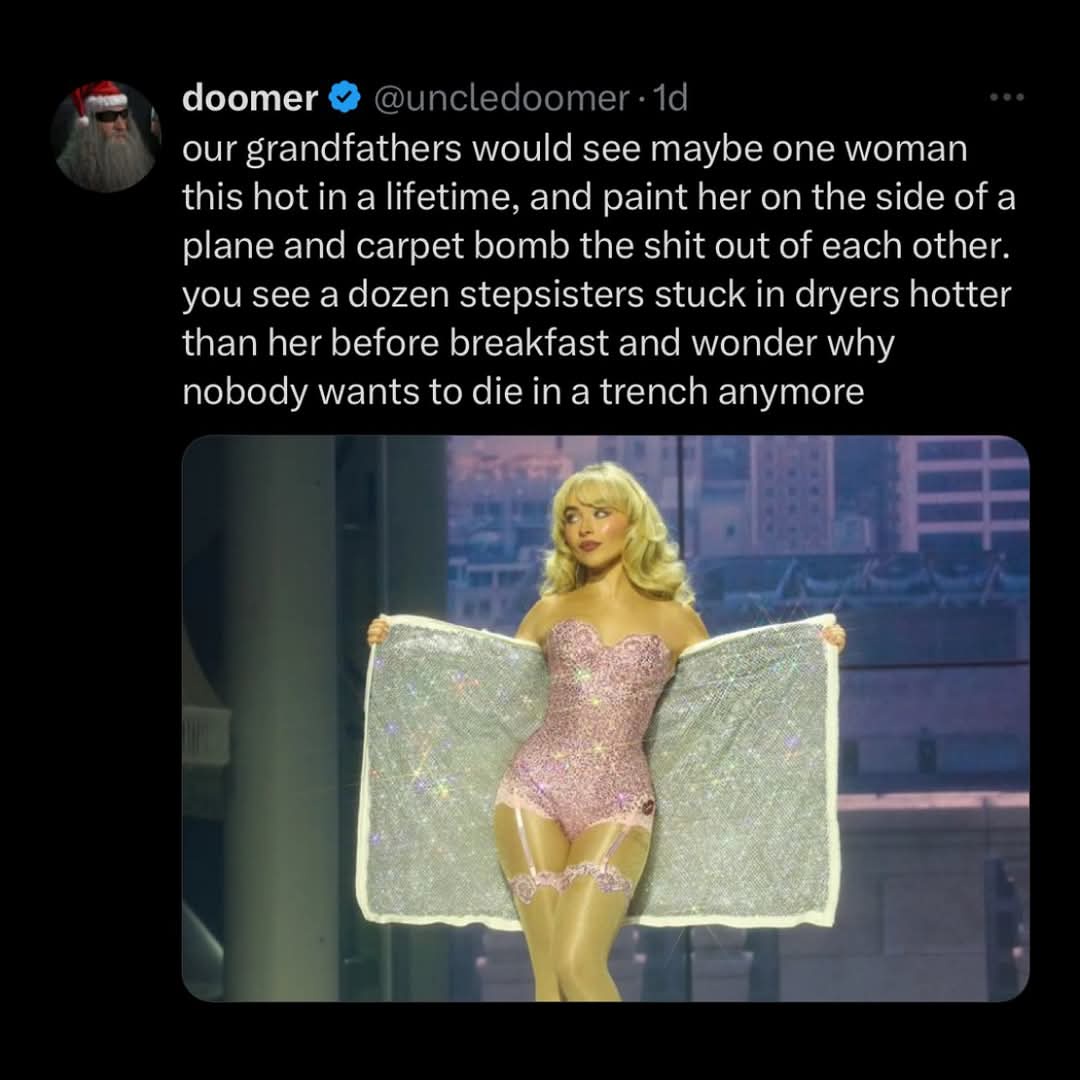
Task: Visit the @uncledoomer handle link
Action: coord(501,98)
